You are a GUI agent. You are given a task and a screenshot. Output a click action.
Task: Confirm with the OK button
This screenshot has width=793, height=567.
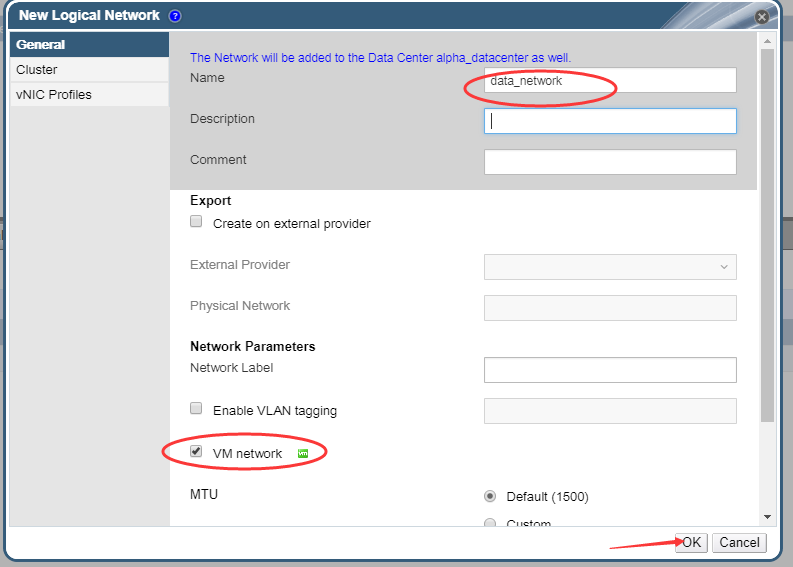click(x=691, y=542)
